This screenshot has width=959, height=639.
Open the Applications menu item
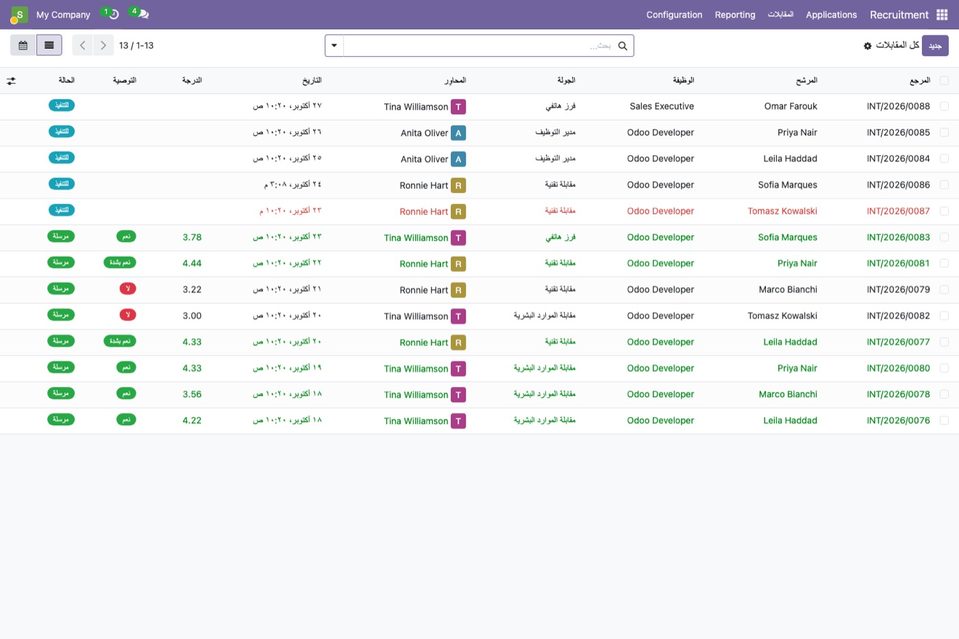coord(831,15)
